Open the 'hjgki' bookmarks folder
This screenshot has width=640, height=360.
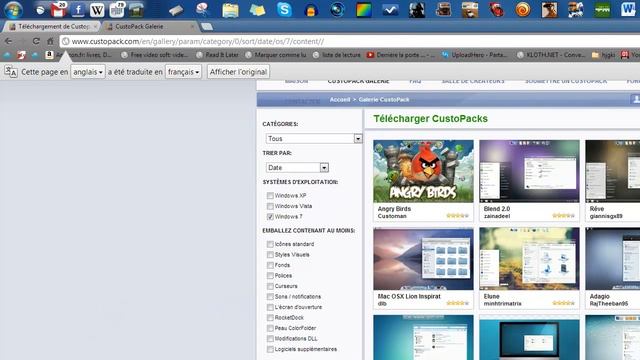pos(603,55)
